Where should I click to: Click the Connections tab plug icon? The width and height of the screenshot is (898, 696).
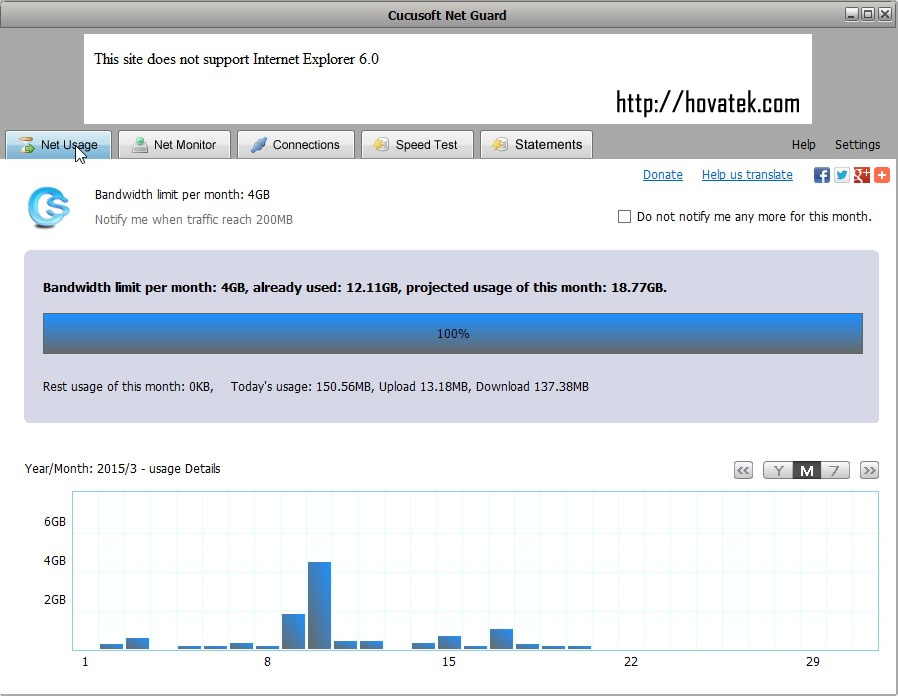pyautogui.click(x=259, y=145)
